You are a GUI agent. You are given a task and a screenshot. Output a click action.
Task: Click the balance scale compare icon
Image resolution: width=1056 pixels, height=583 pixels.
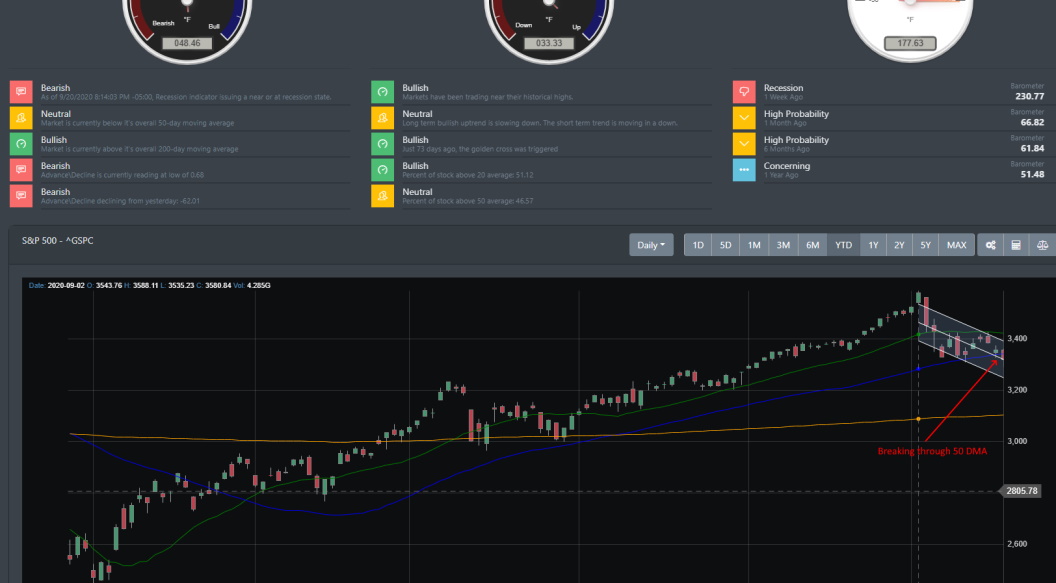pos(1042,245)
